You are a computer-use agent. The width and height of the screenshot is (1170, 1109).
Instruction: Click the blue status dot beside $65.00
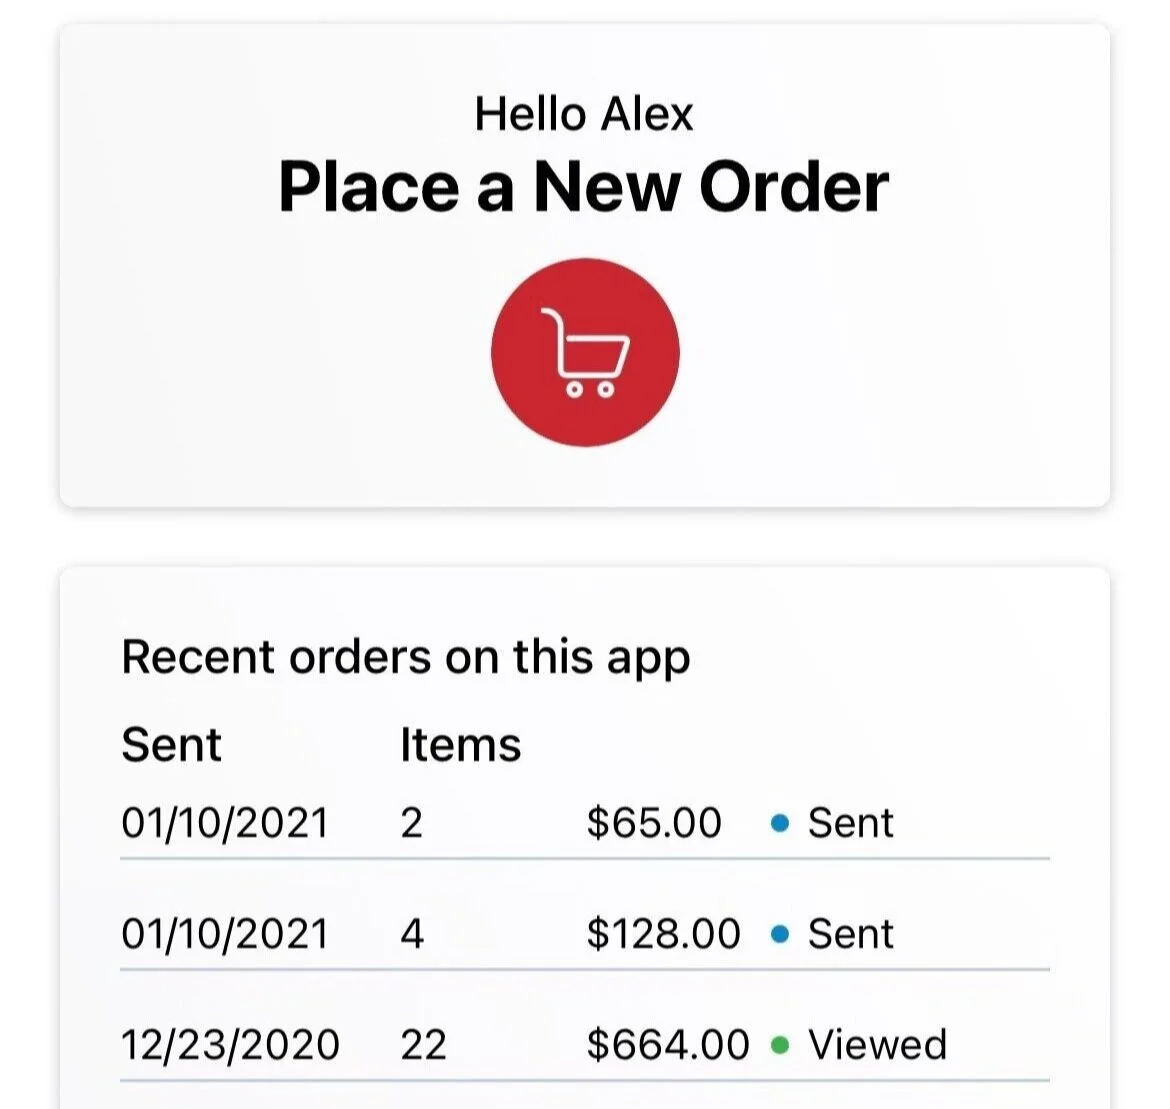click(780, 823)
